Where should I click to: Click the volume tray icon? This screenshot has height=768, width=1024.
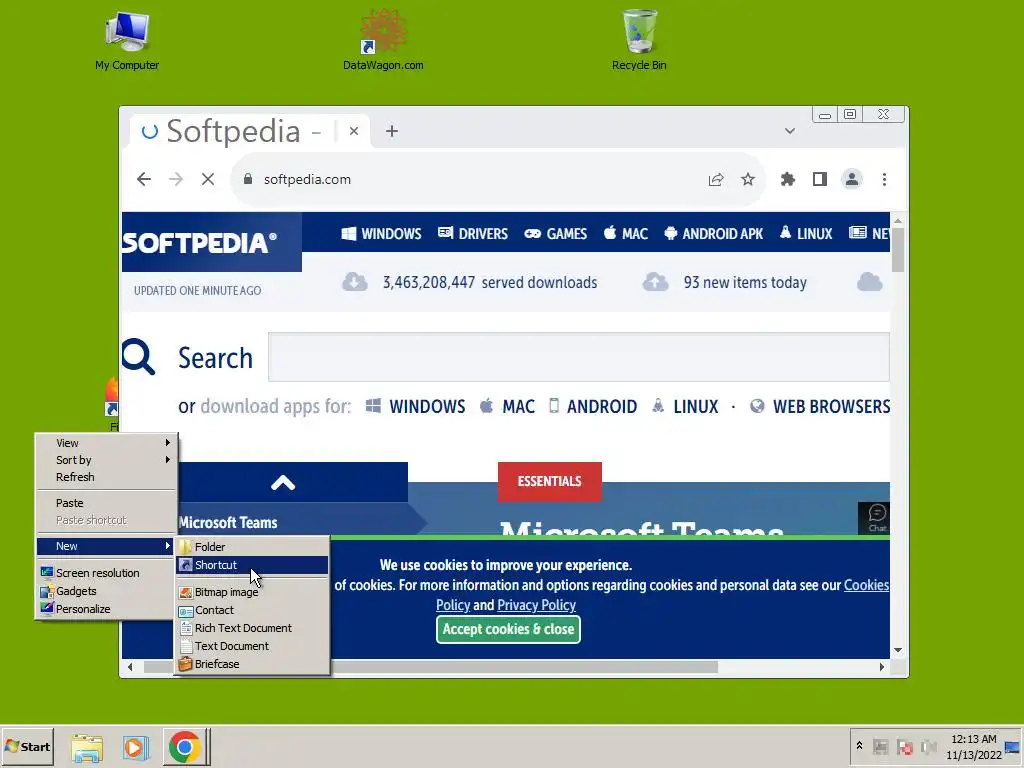[928, 746]
